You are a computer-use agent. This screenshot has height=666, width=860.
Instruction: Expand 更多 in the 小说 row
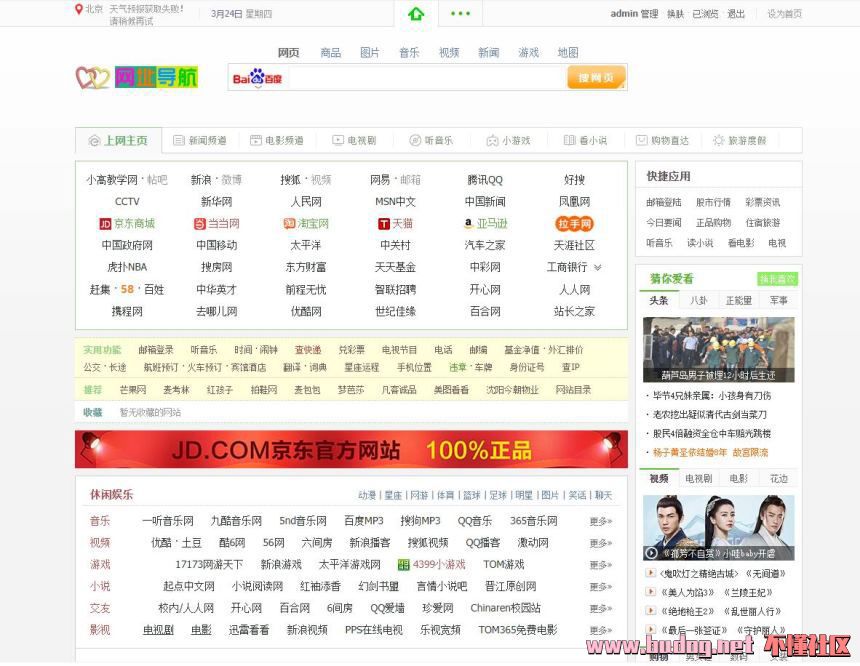click(601, 586)
